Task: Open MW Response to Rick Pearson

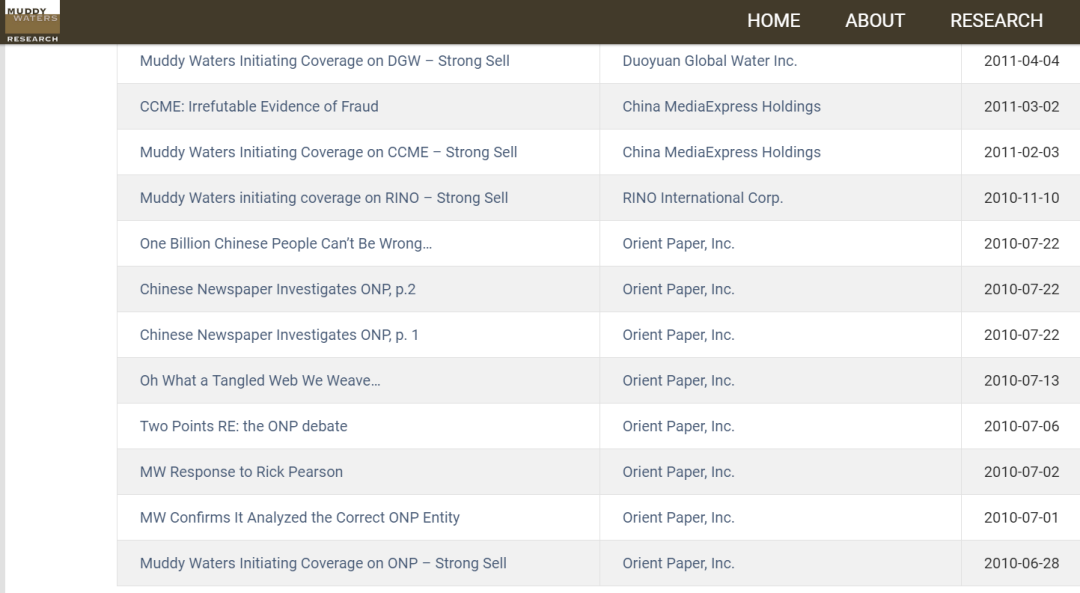Action: click(x=241, y=472)
